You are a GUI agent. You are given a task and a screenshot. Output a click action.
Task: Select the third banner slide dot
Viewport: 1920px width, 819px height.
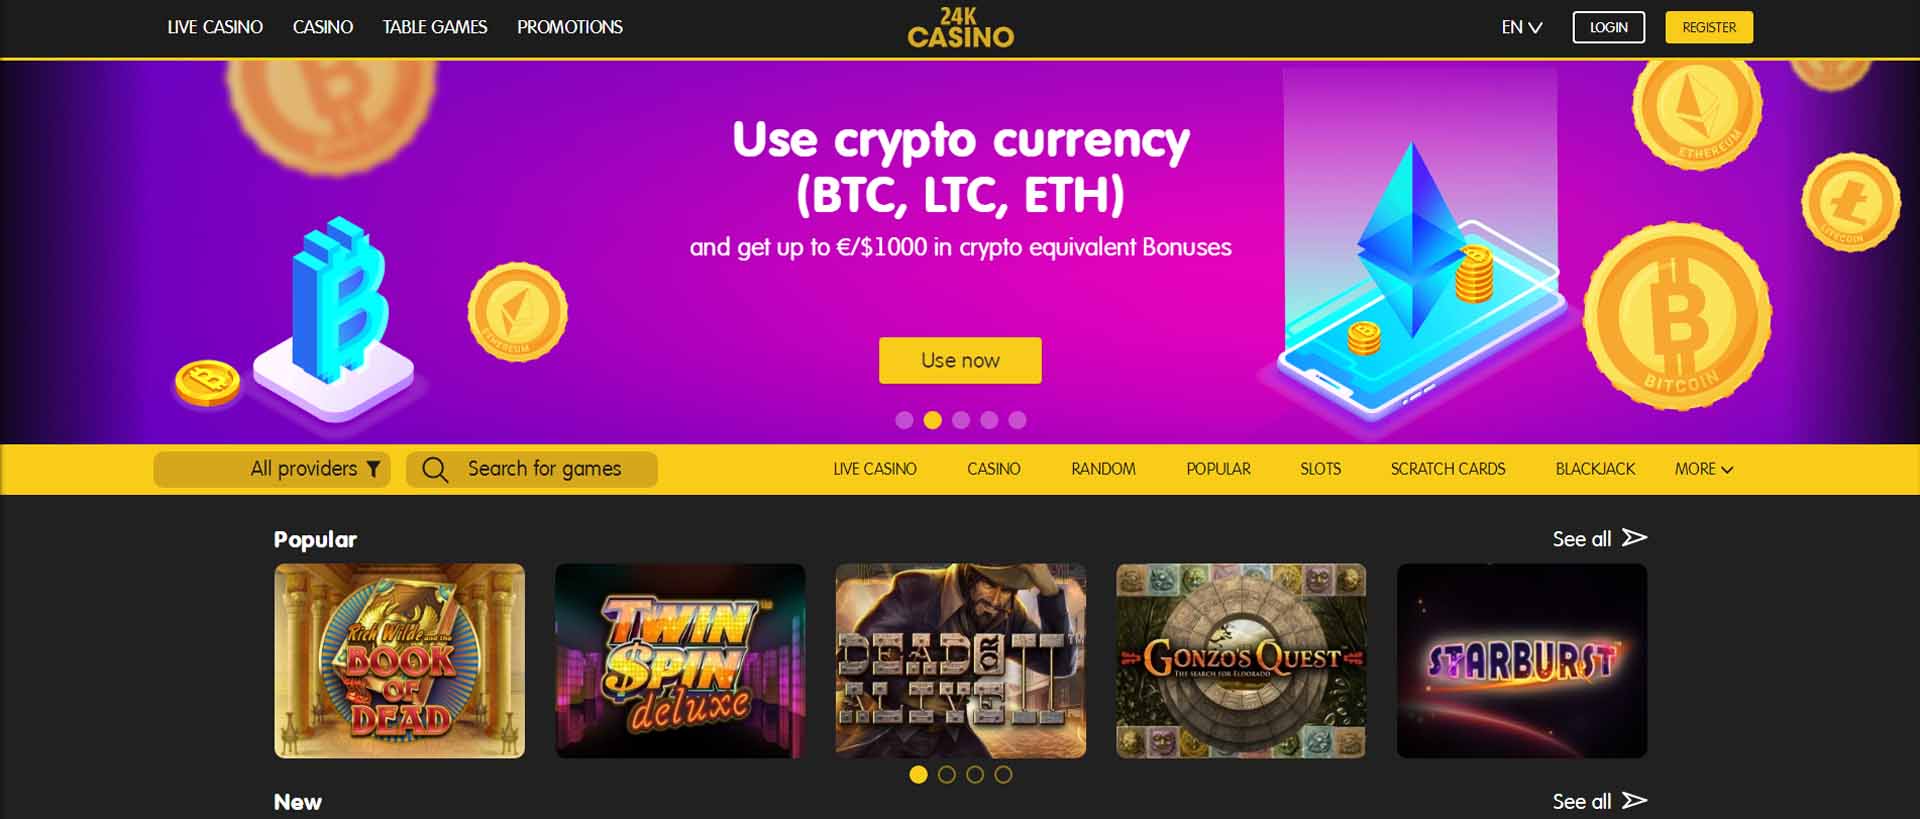961,420
